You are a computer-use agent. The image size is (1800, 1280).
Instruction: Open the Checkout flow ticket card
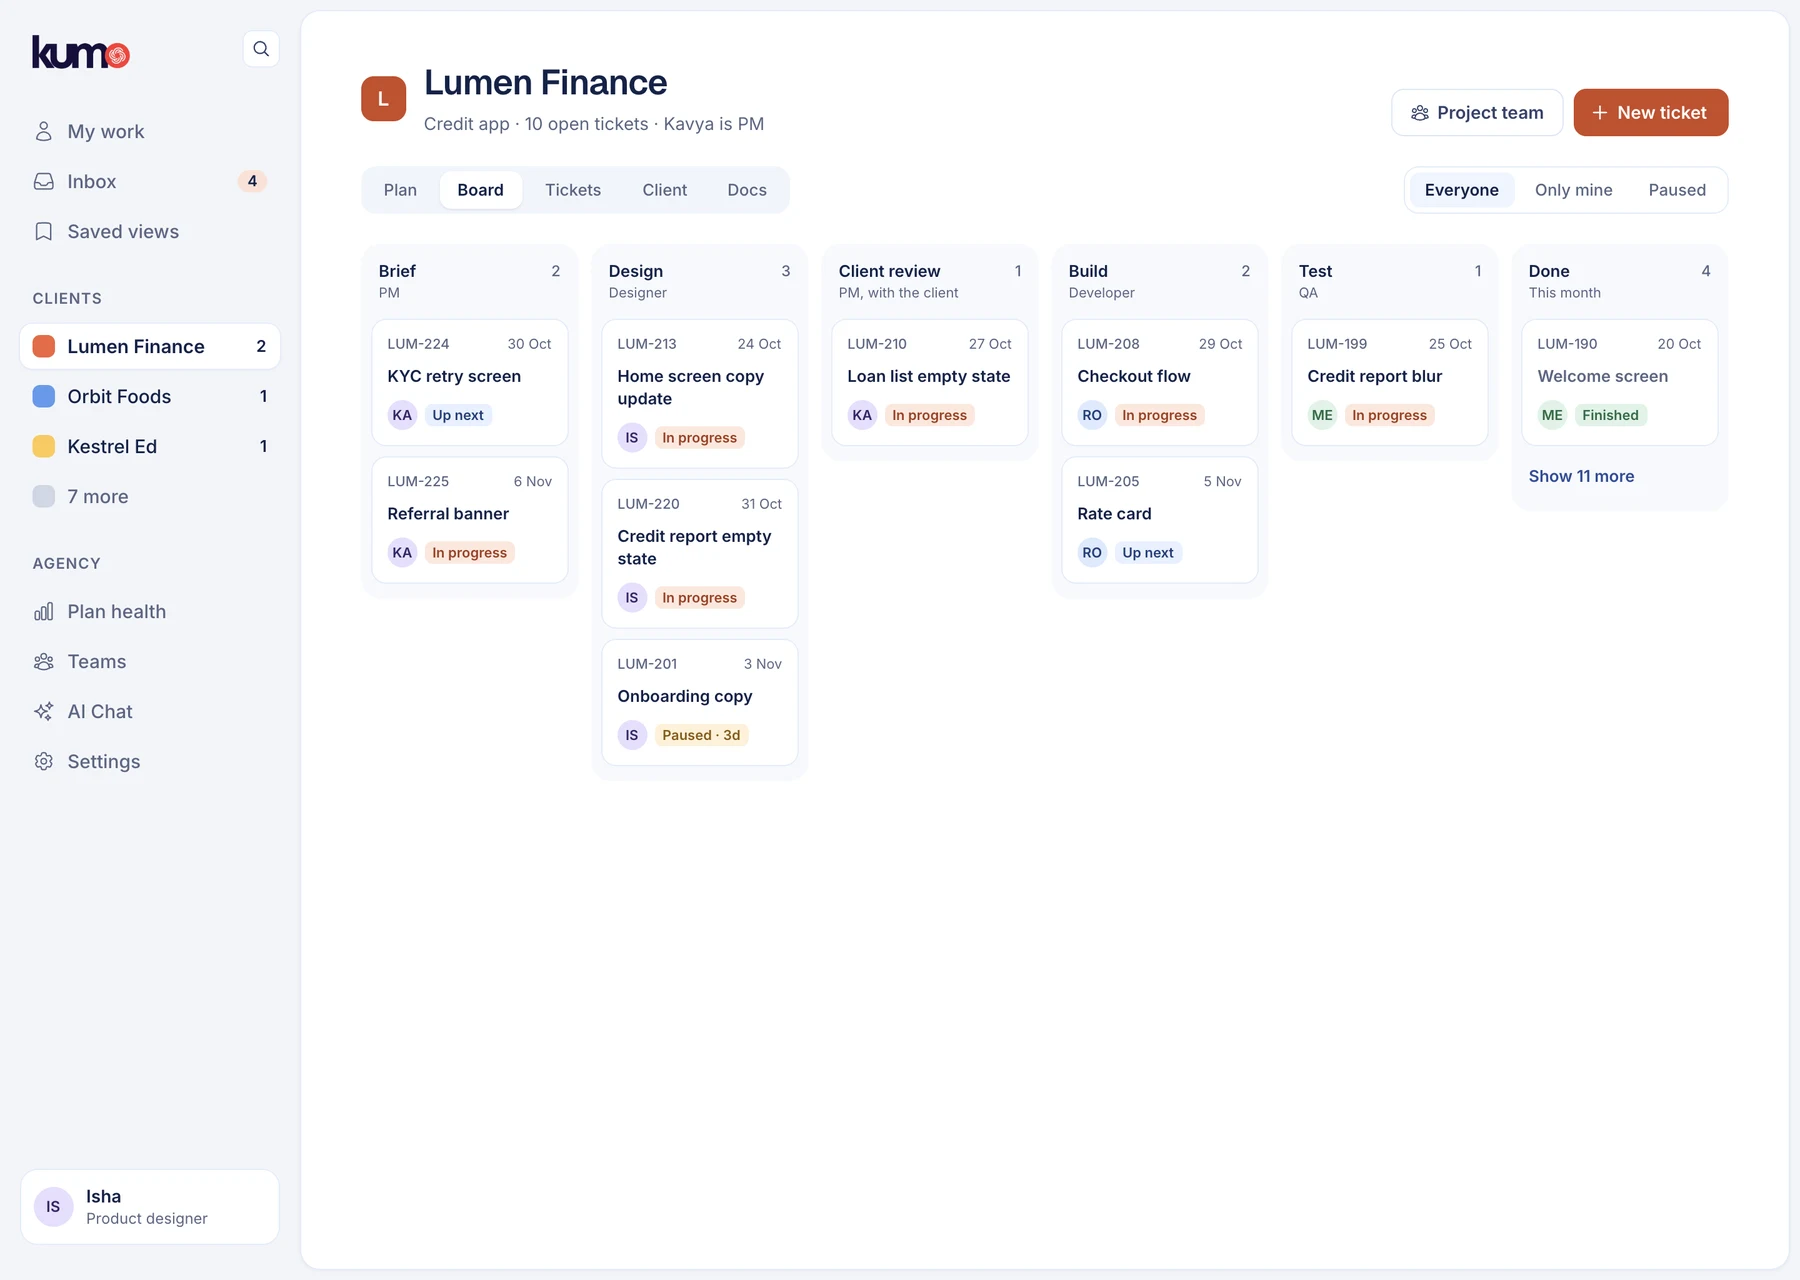[x=1160, y=382]
